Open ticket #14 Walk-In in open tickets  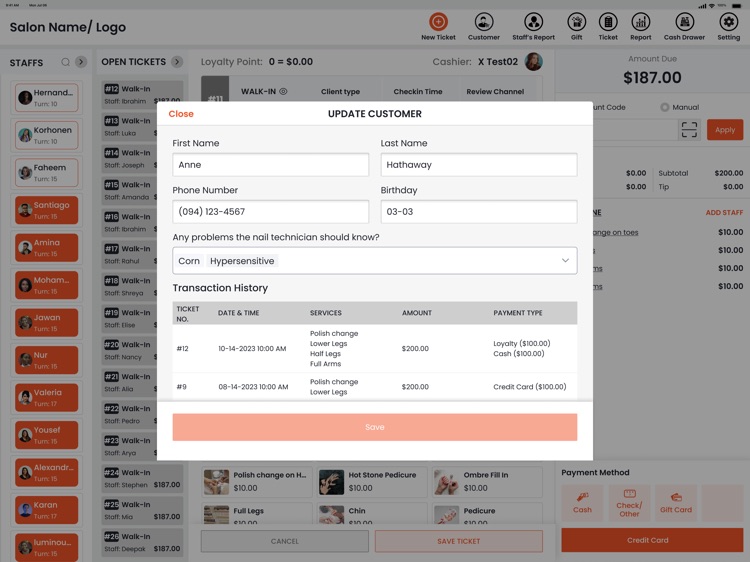[130, 159]
